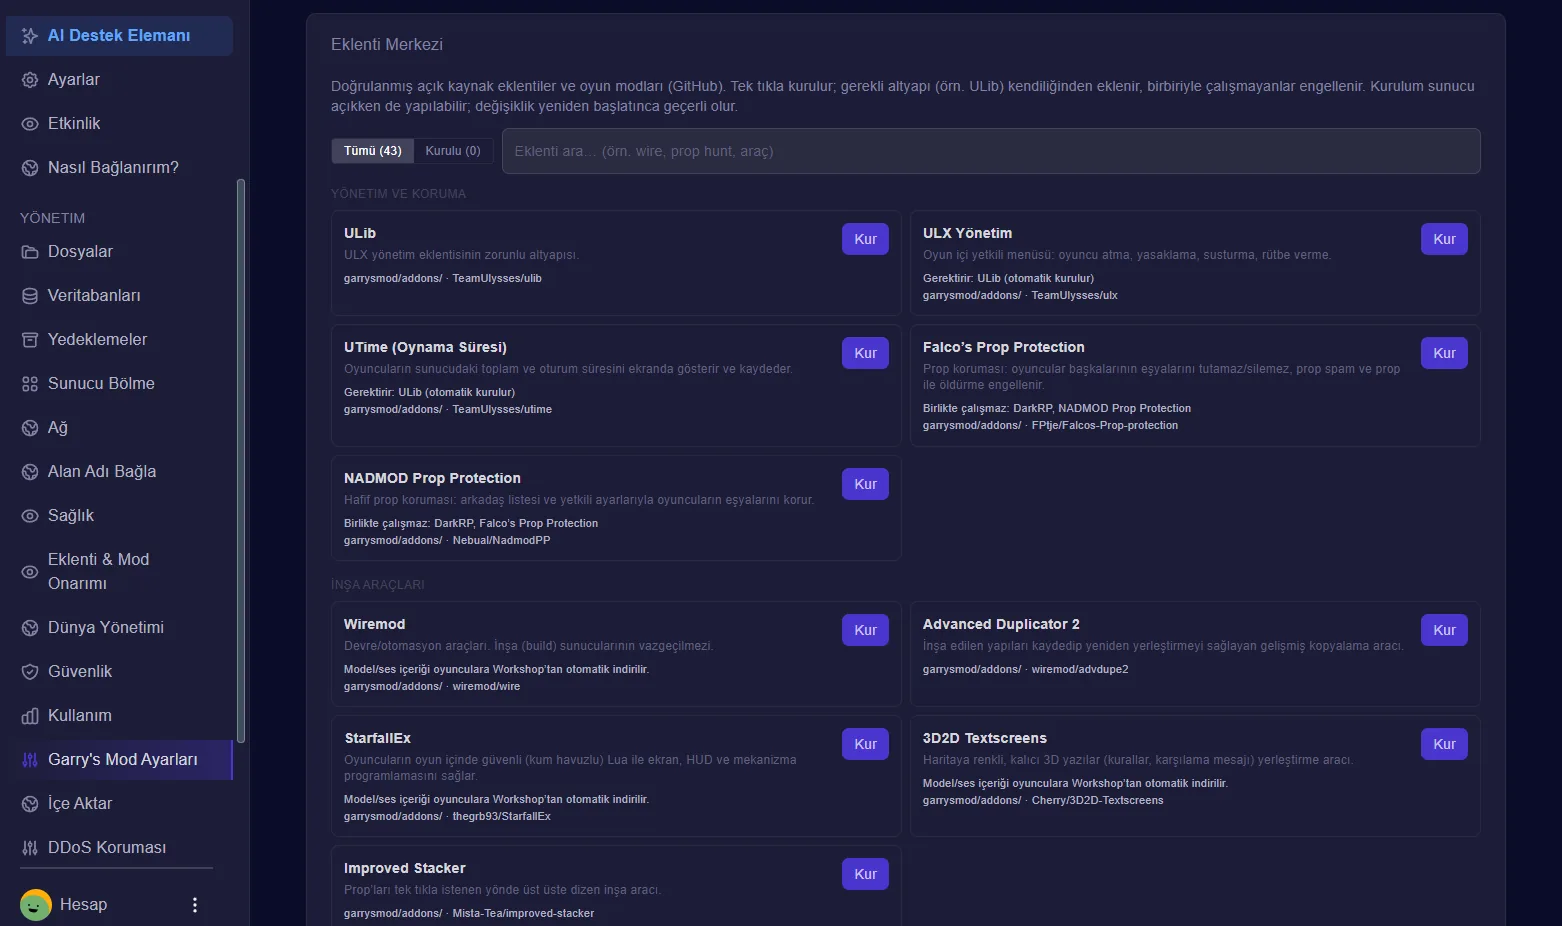This screenshot has width=1562, height=926.
Task: Switch to the Kurulu (0) tab
Action: click(x=453, y=151)
